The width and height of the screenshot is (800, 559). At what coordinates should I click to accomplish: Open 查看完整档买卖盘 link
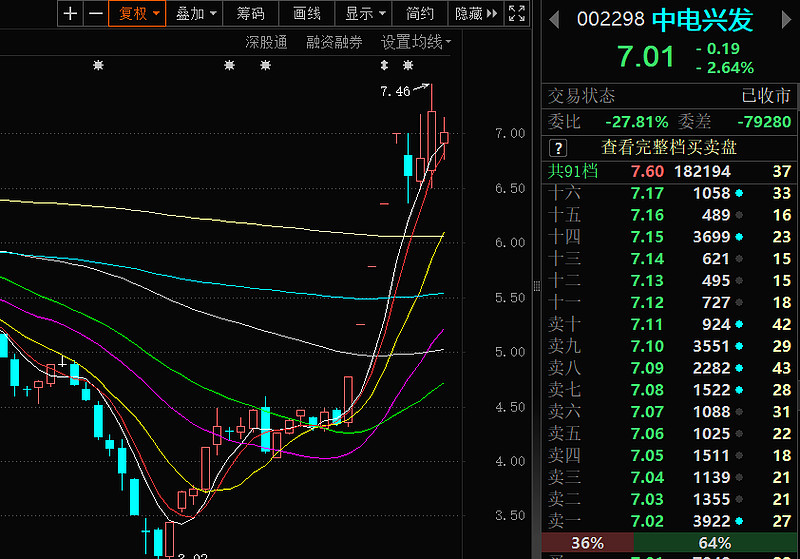pyautogui.click(x=669, y=147)
